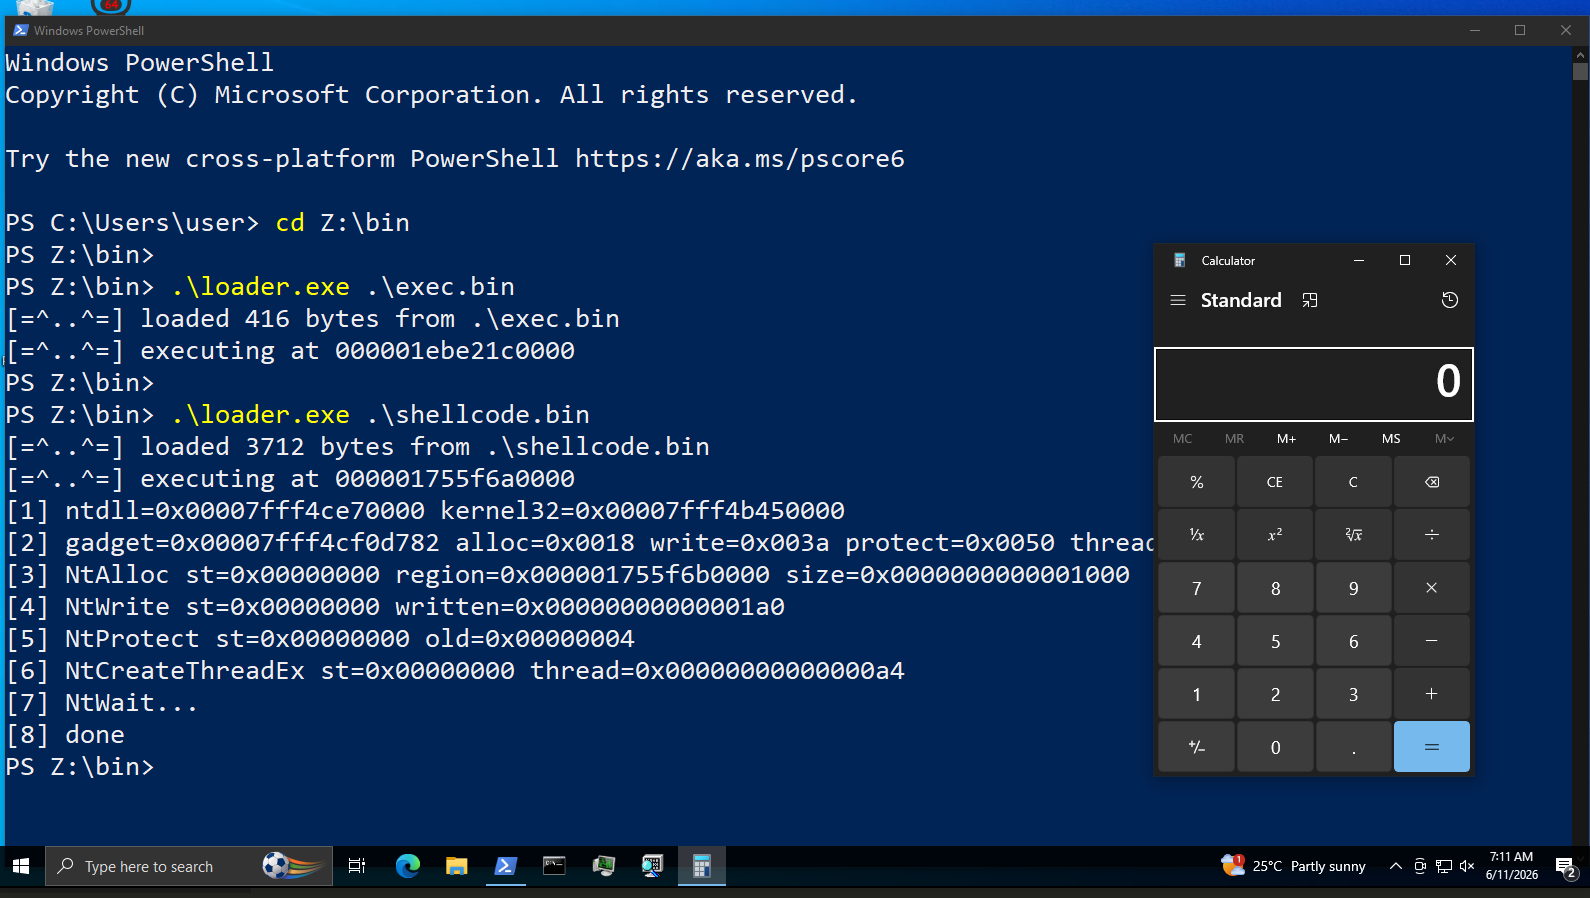Click the C clear button
Viewport: 1590px width, 898px height.
click(x=1353, y=482)
